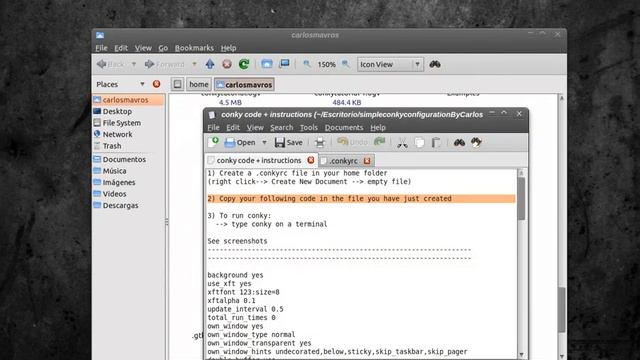Open gedit Help menu
The width and height of the screenshot is (640, 360).
coord(378,127)
